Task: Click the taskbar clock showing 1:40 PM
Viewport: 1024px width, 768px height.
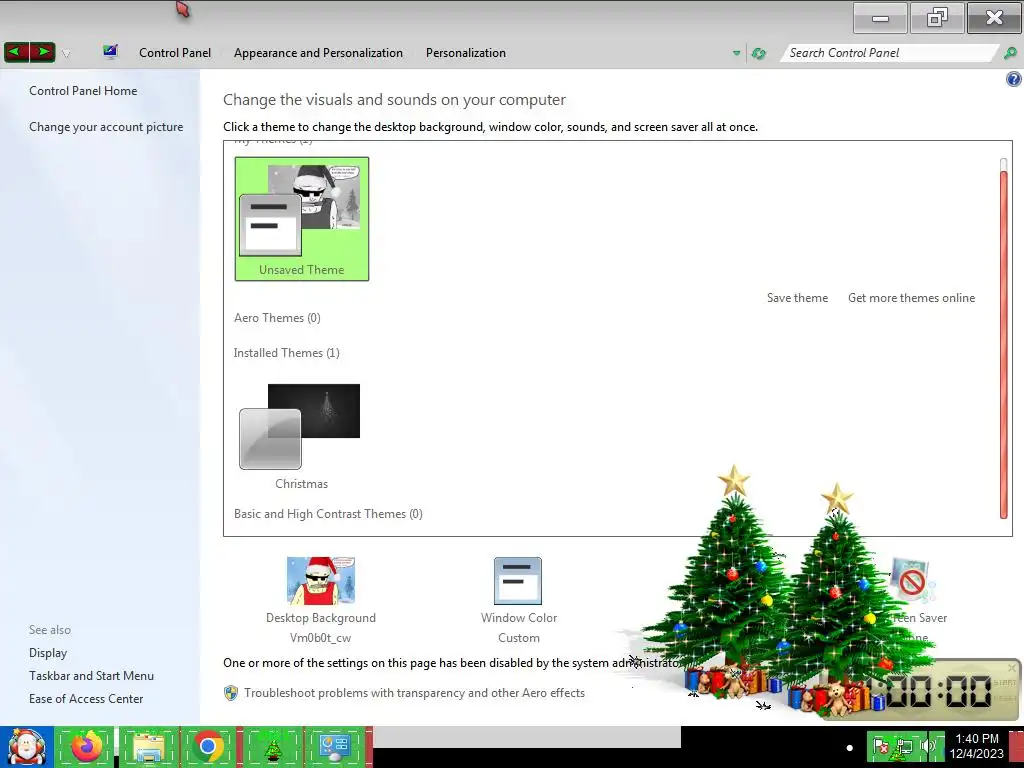Action: 976,746
